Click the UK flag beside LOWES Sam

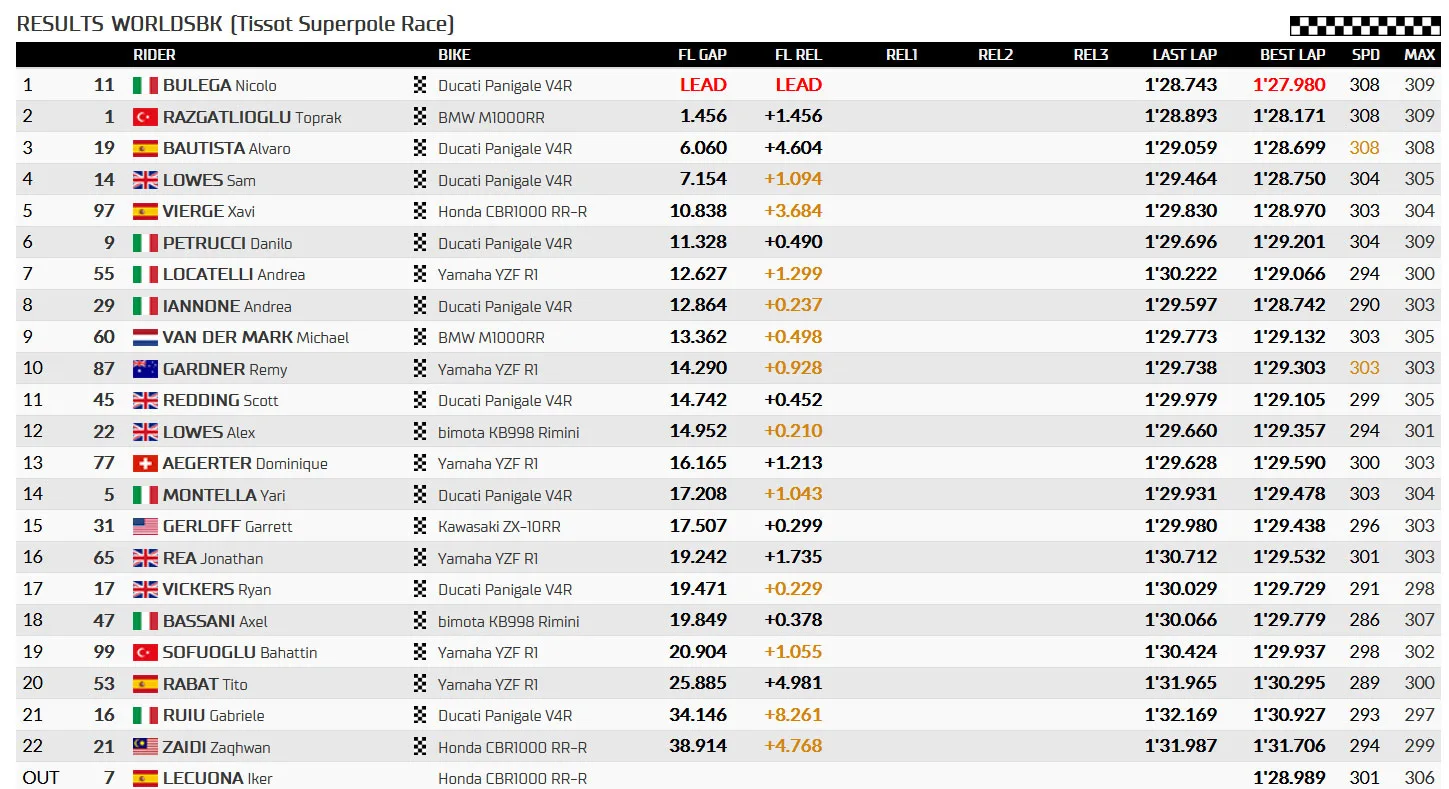[x=145, y=180]
